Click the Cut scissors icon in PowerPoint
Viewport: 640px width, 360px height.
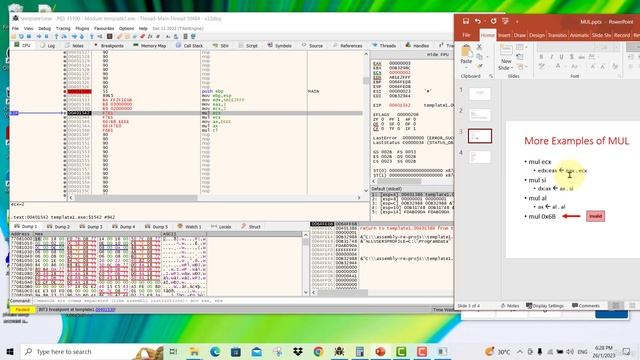(x=480, y=47)
